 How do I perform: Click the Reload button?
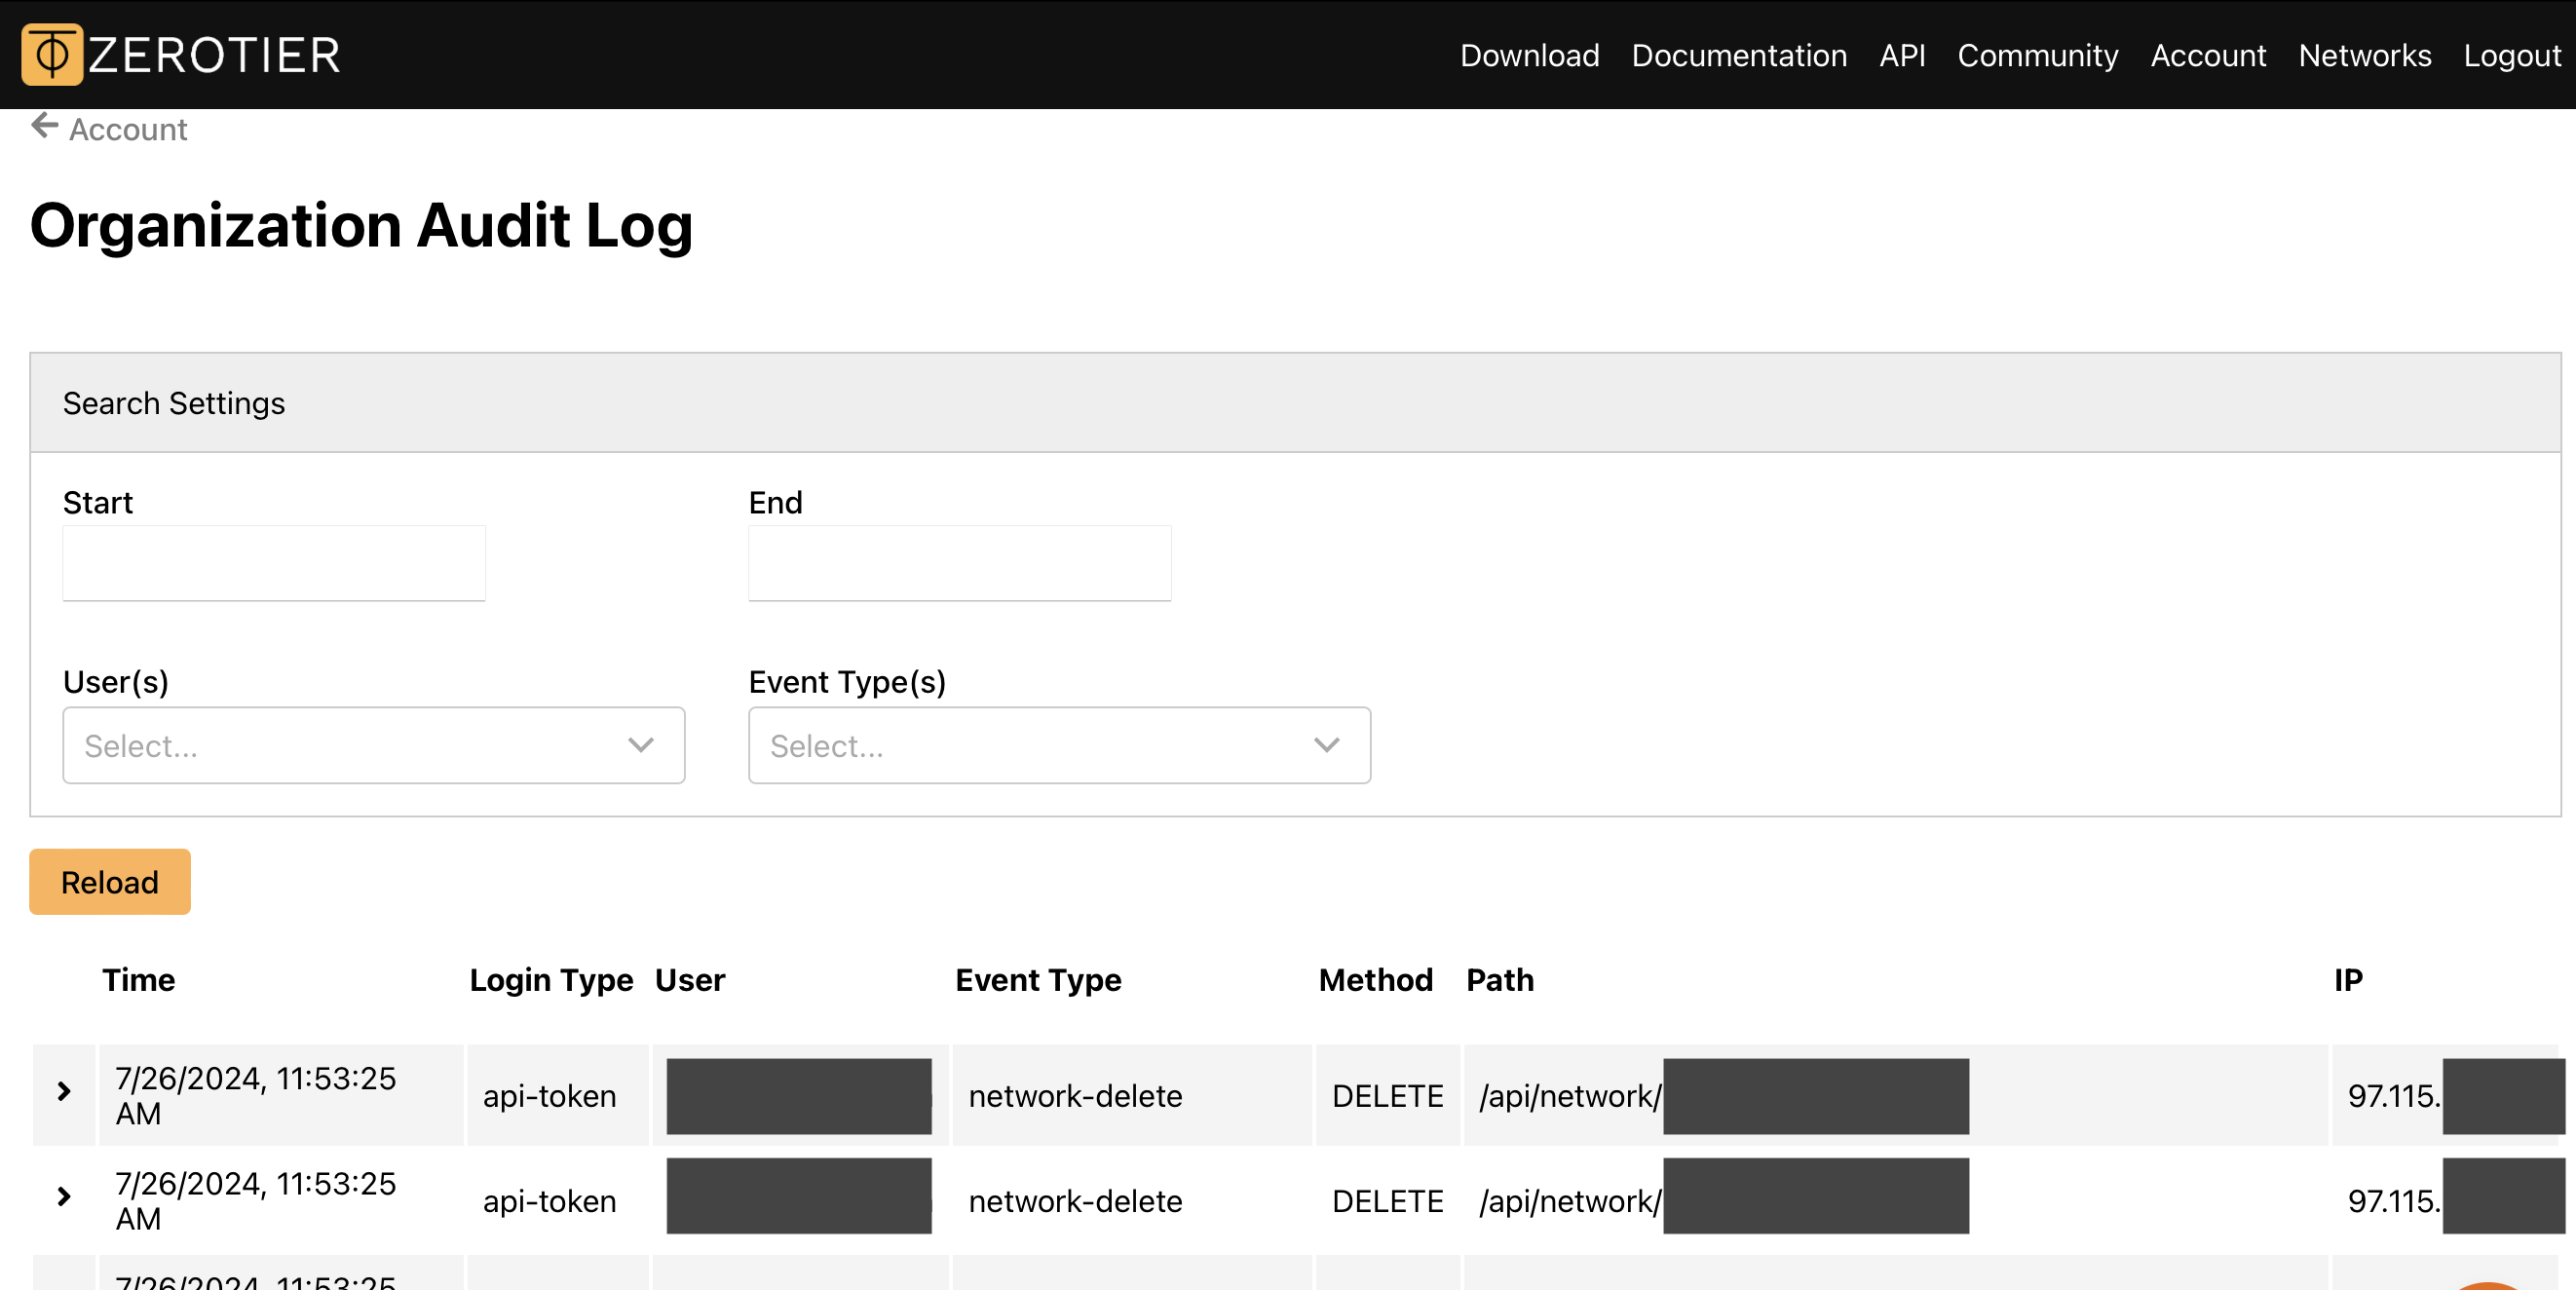click(110, 882)
